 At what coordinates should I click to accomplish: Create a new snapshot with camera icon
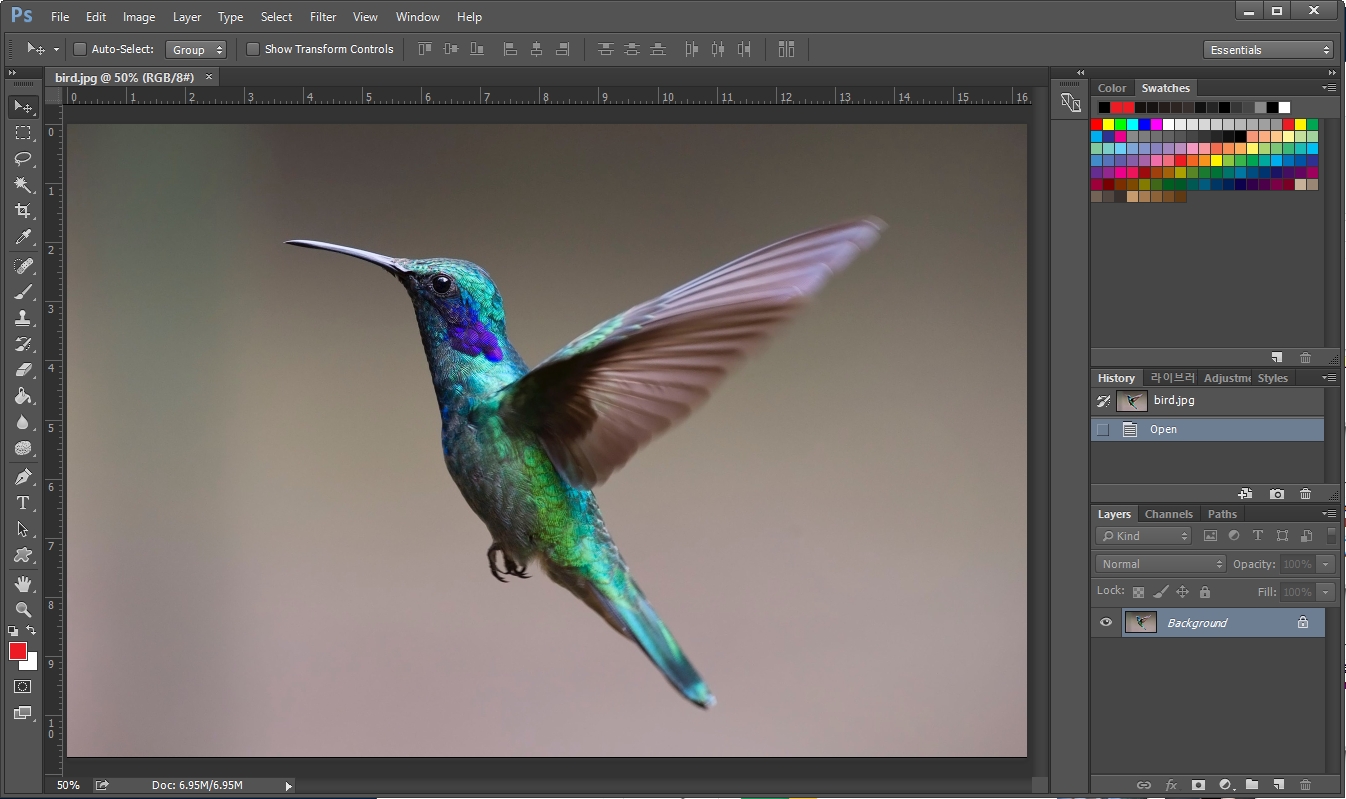click(x=1277, y=494)
